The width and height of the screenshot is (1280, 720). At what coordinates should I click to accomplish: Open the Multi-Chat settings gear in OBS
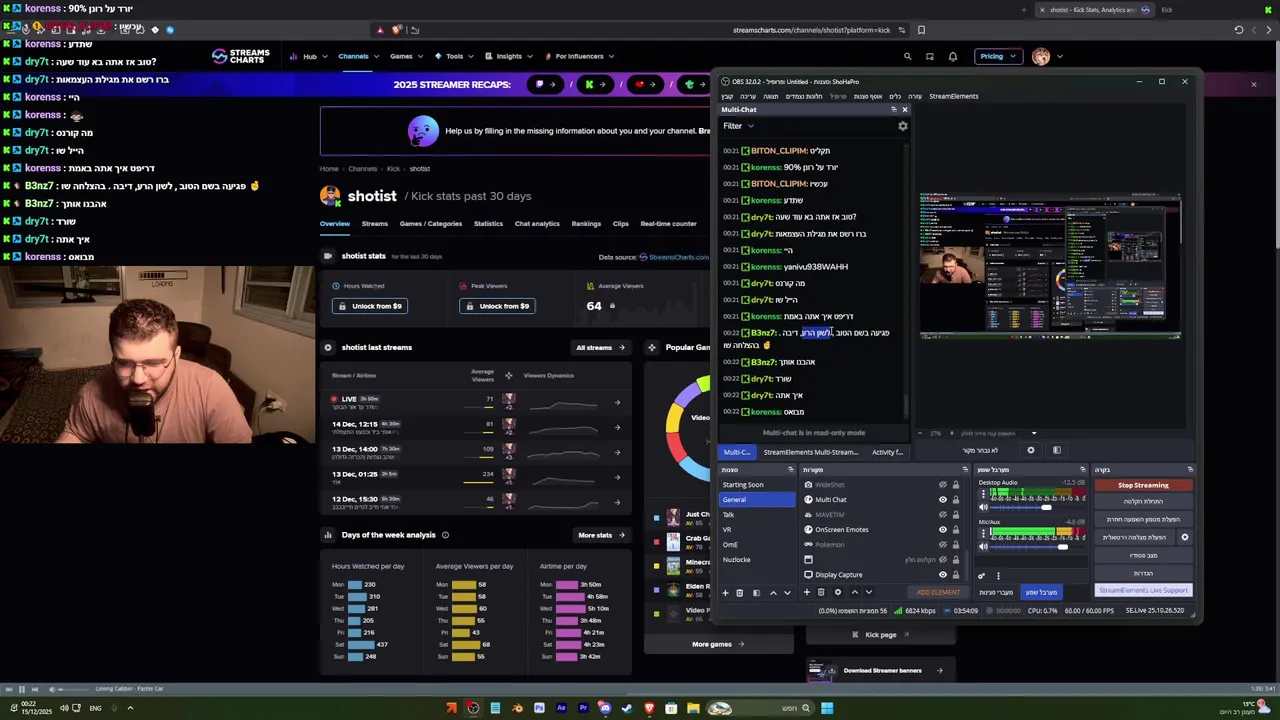[x=902, y=126]
